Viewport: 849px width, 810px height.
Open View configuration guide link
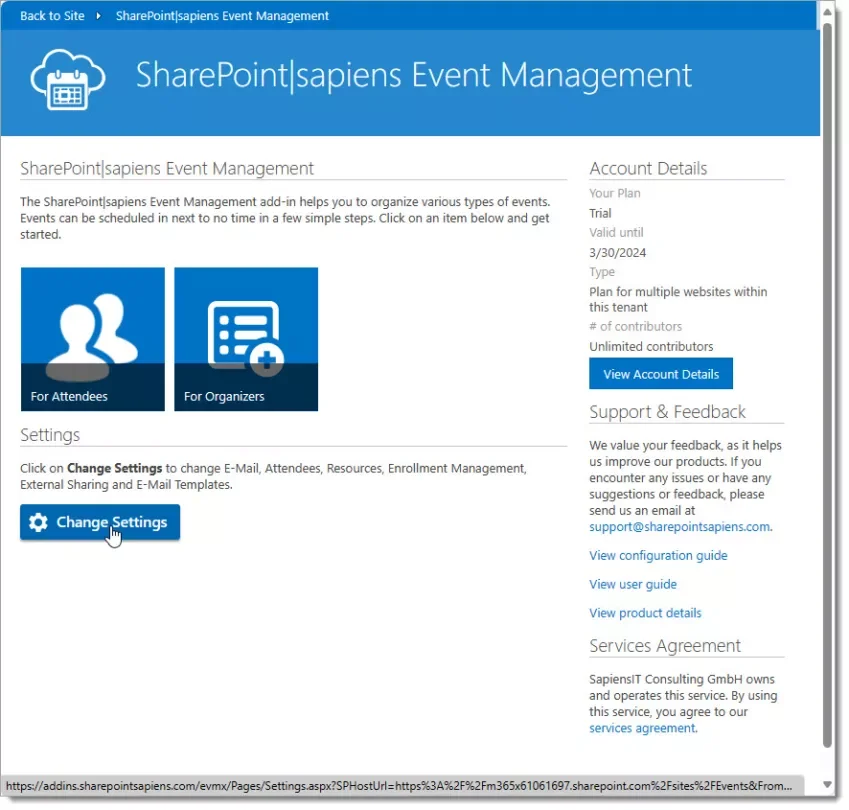click(x=658, y=555)
